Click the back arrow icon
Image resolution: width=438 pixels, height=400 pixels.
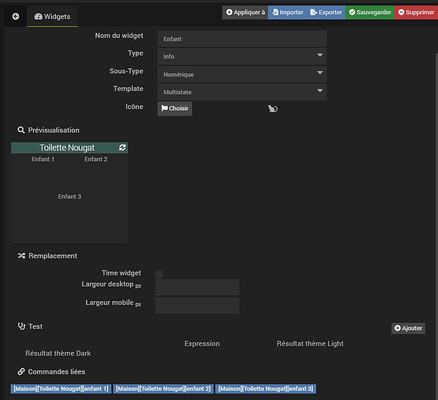point(15,16)
